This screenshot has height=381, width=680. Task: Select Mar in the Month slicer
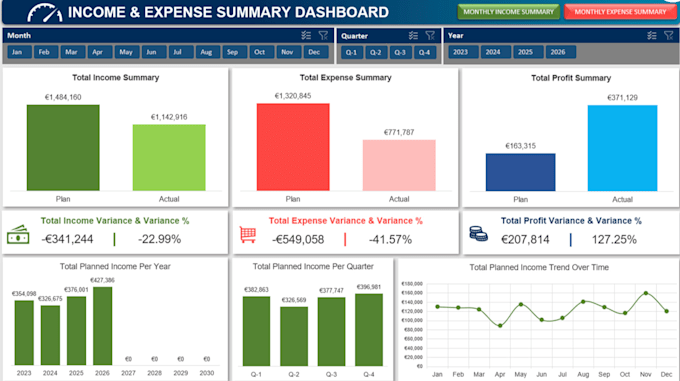[x=73, y=52]
